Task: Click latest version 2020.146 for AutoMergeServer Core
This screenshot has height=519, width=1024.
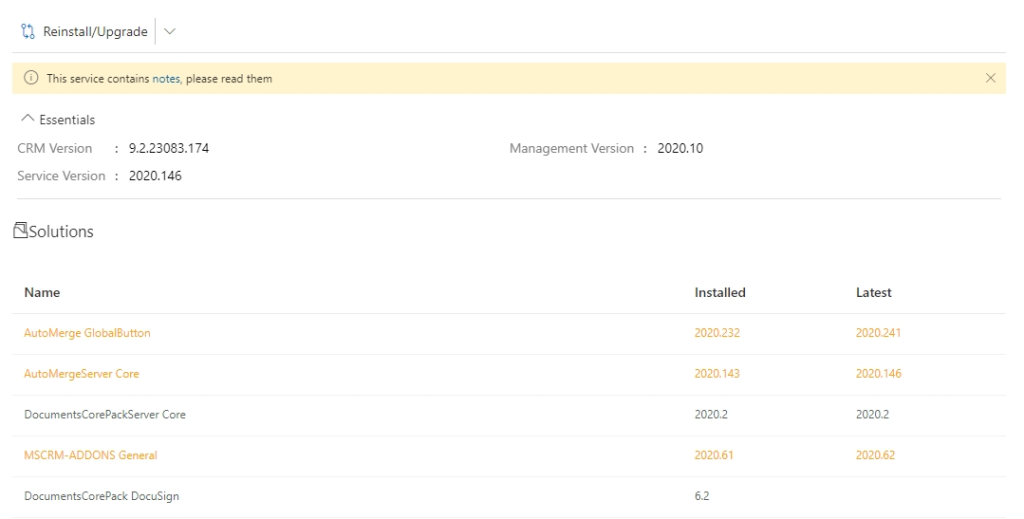Action: pyautogui.click(x=878, y=373)
